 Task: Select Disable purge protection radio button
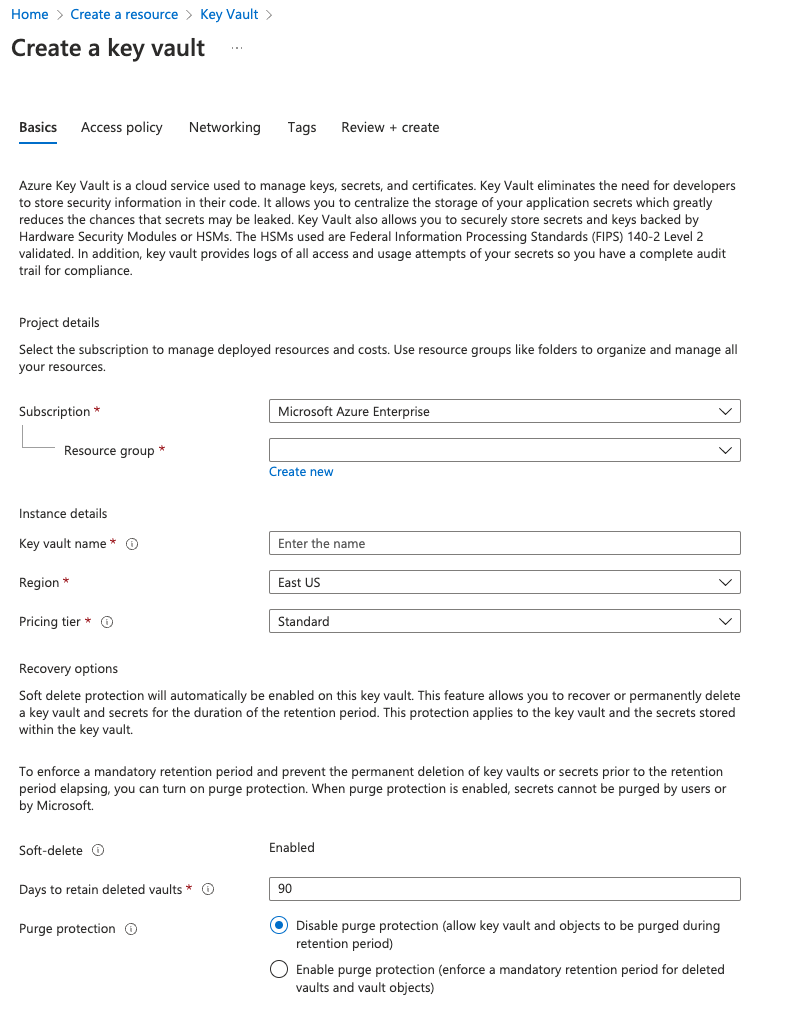tap(279, 925)
